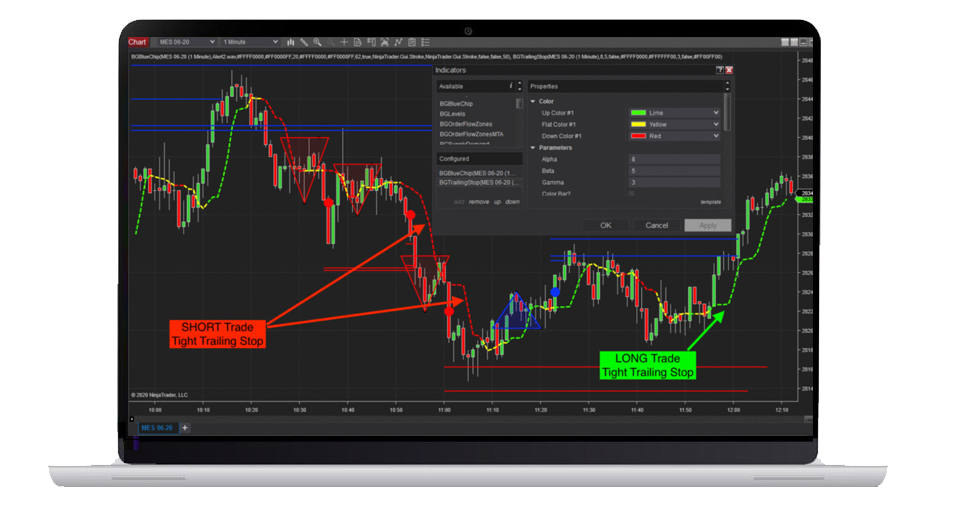
Task: Select configured BGBlueChip(MES 06-20 indicator
Action: pos(477,173)
